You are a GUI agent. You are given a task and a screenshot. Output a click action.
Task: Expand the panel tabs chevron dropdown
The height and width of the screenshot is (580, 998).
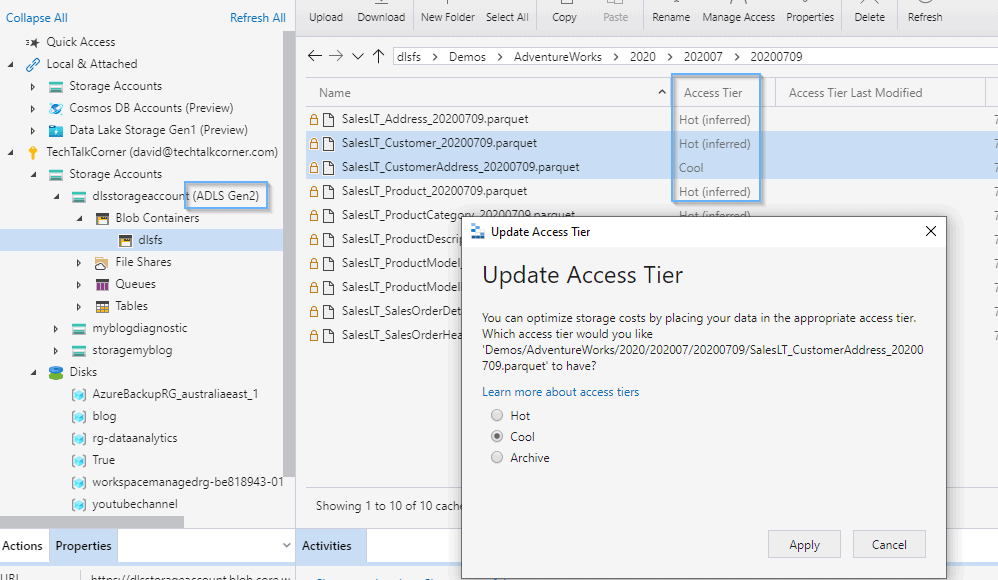click(x=286, y=545)
